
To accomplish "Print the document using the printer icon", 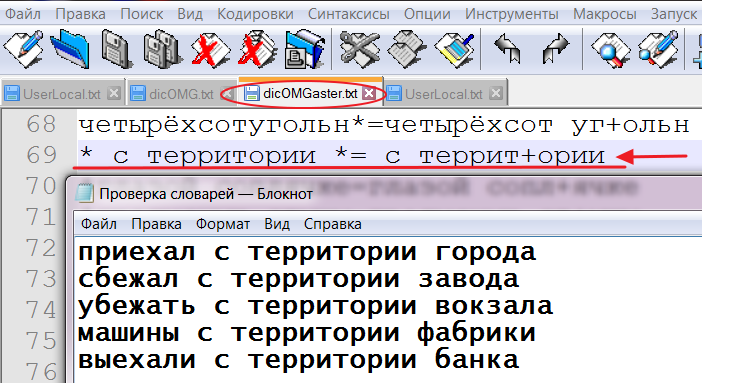I will click(305, 49).
